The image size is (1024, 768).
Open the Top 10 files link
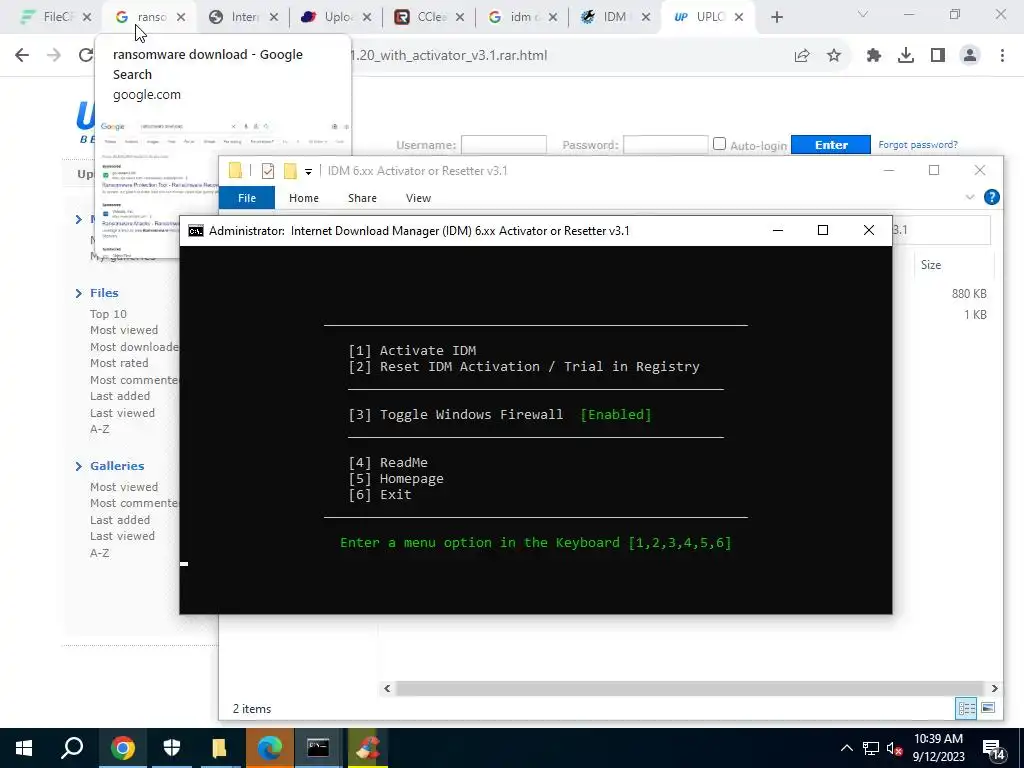pyautogui.click(x=108, y=314)
